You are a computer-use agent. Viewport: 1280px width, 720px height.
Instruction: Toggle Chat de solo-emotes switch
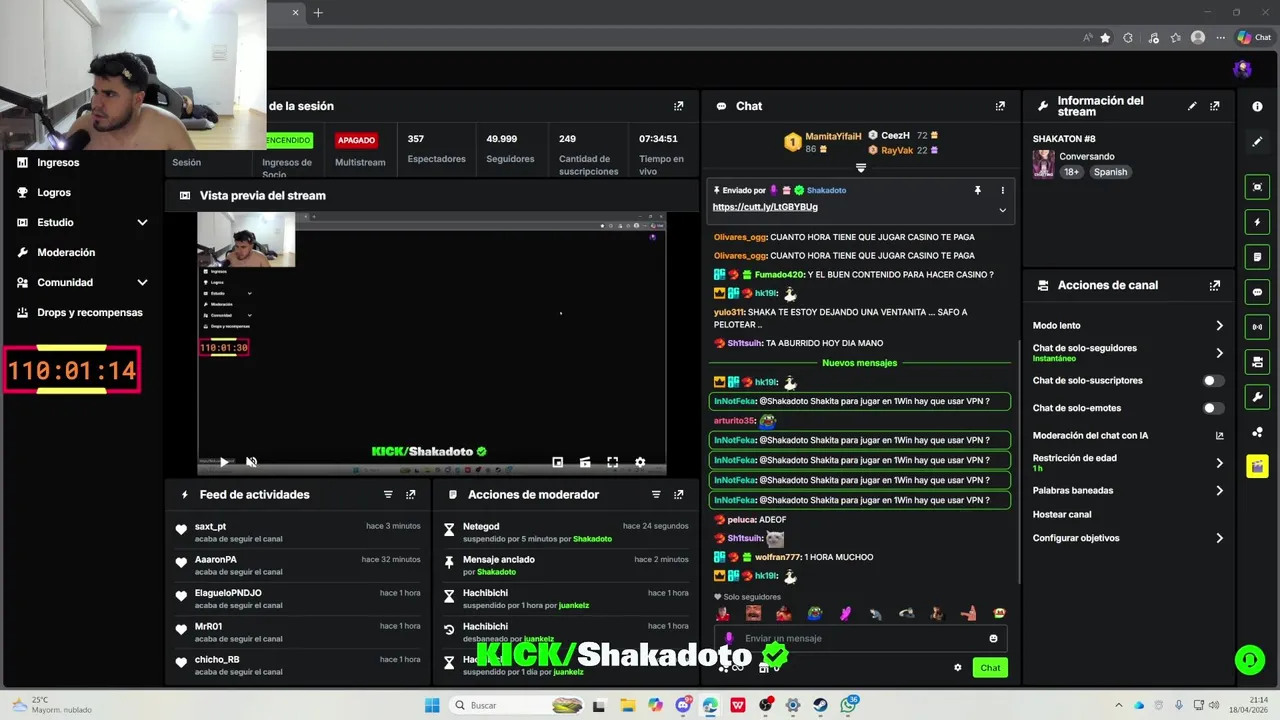1212,408
